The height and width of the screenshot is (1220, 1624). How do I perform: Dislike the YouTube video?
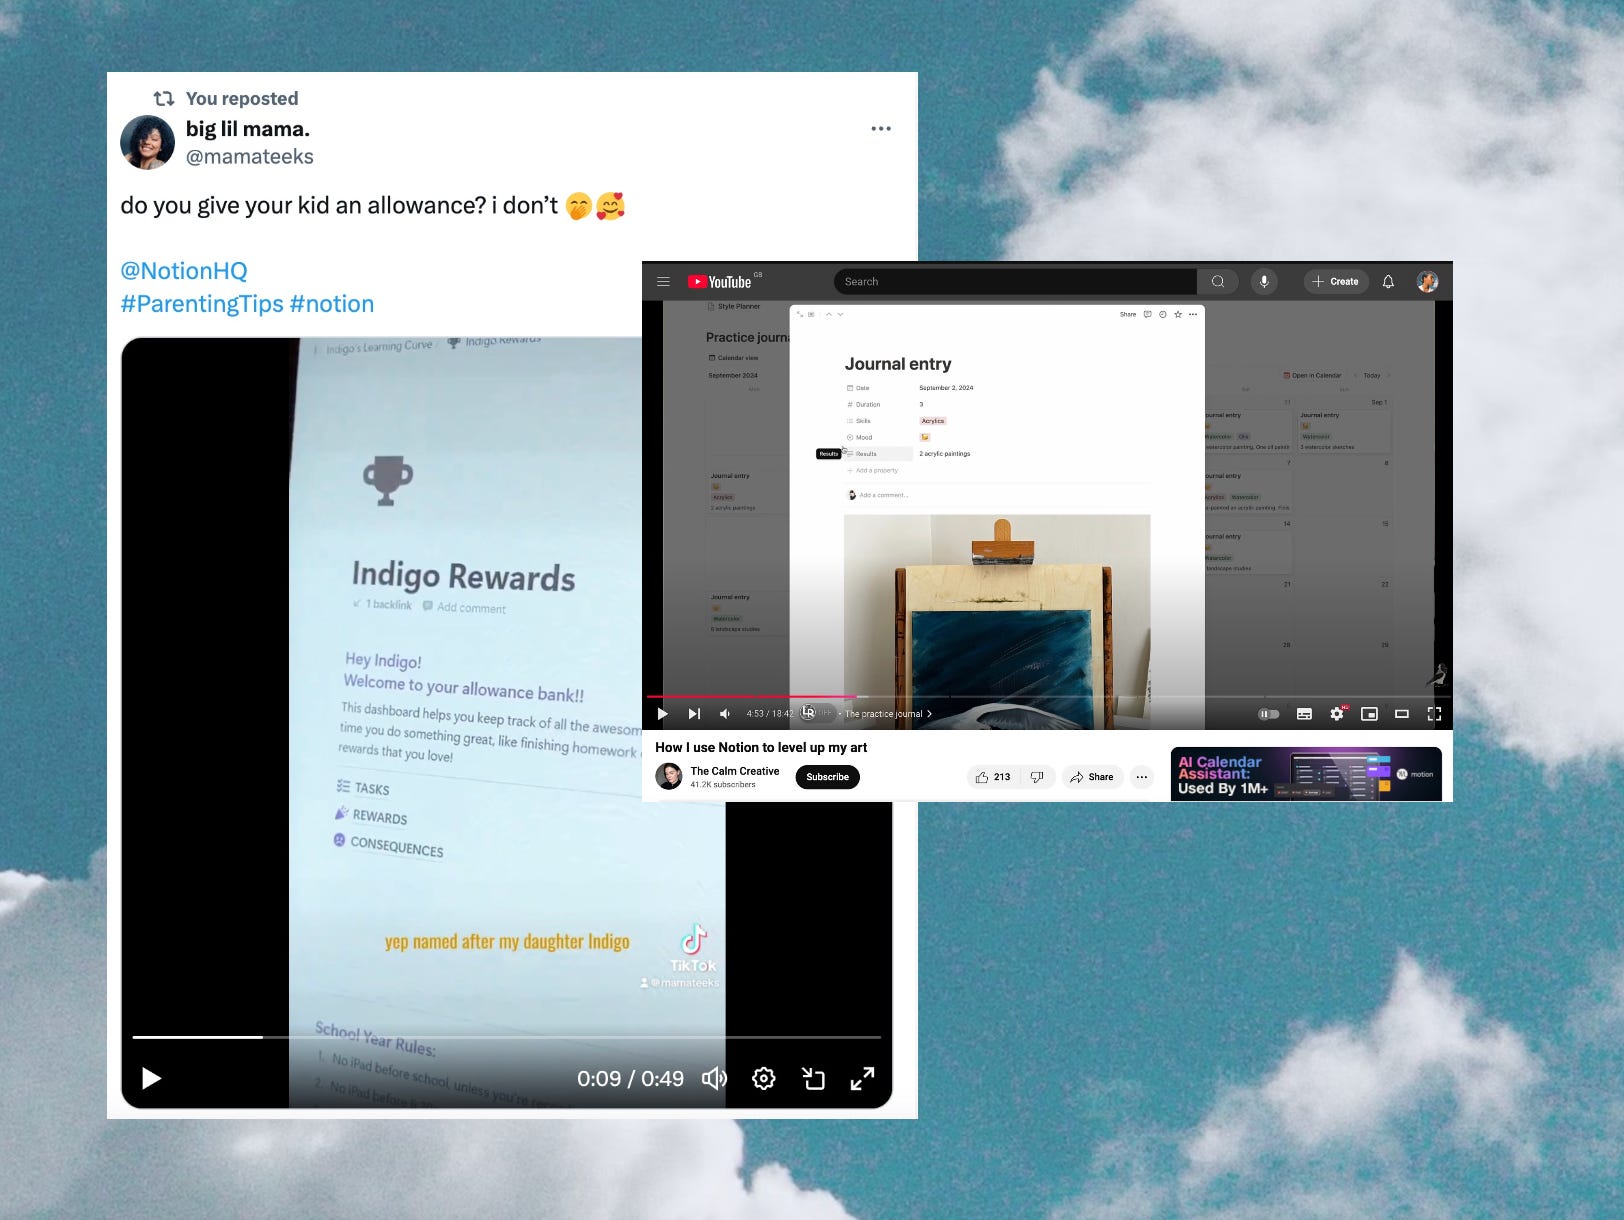(x=1037, y=777)
